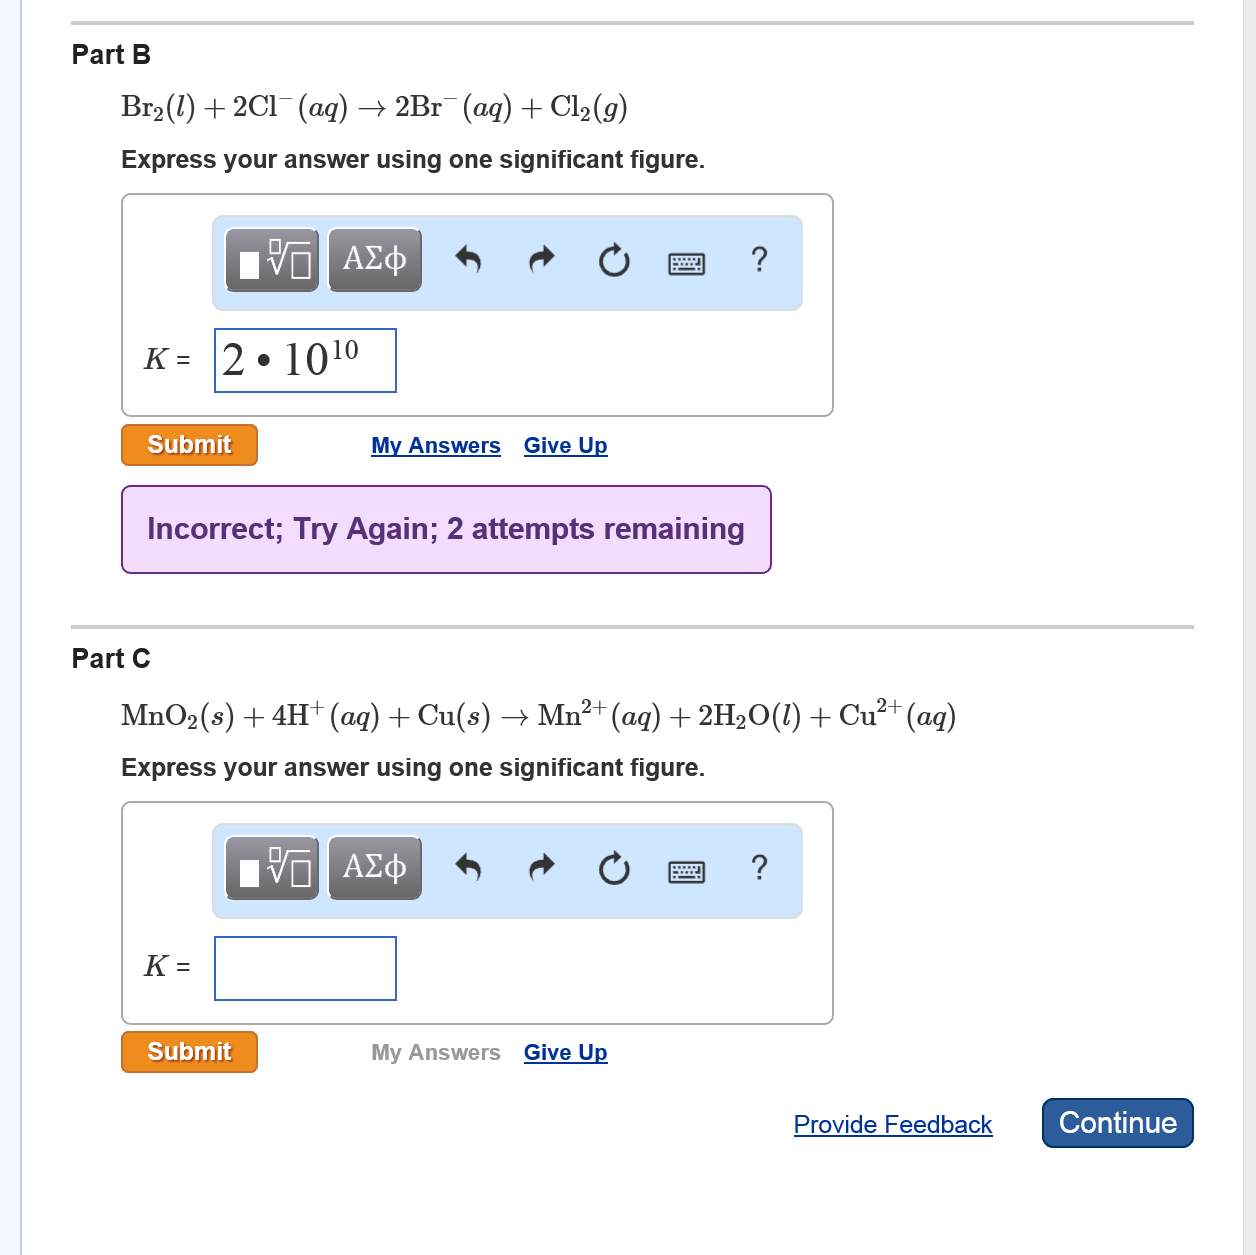Open My Answers for Part B
This screenshot has width=1256, height=1255.
pyautogui.click(x=435, y=446)
